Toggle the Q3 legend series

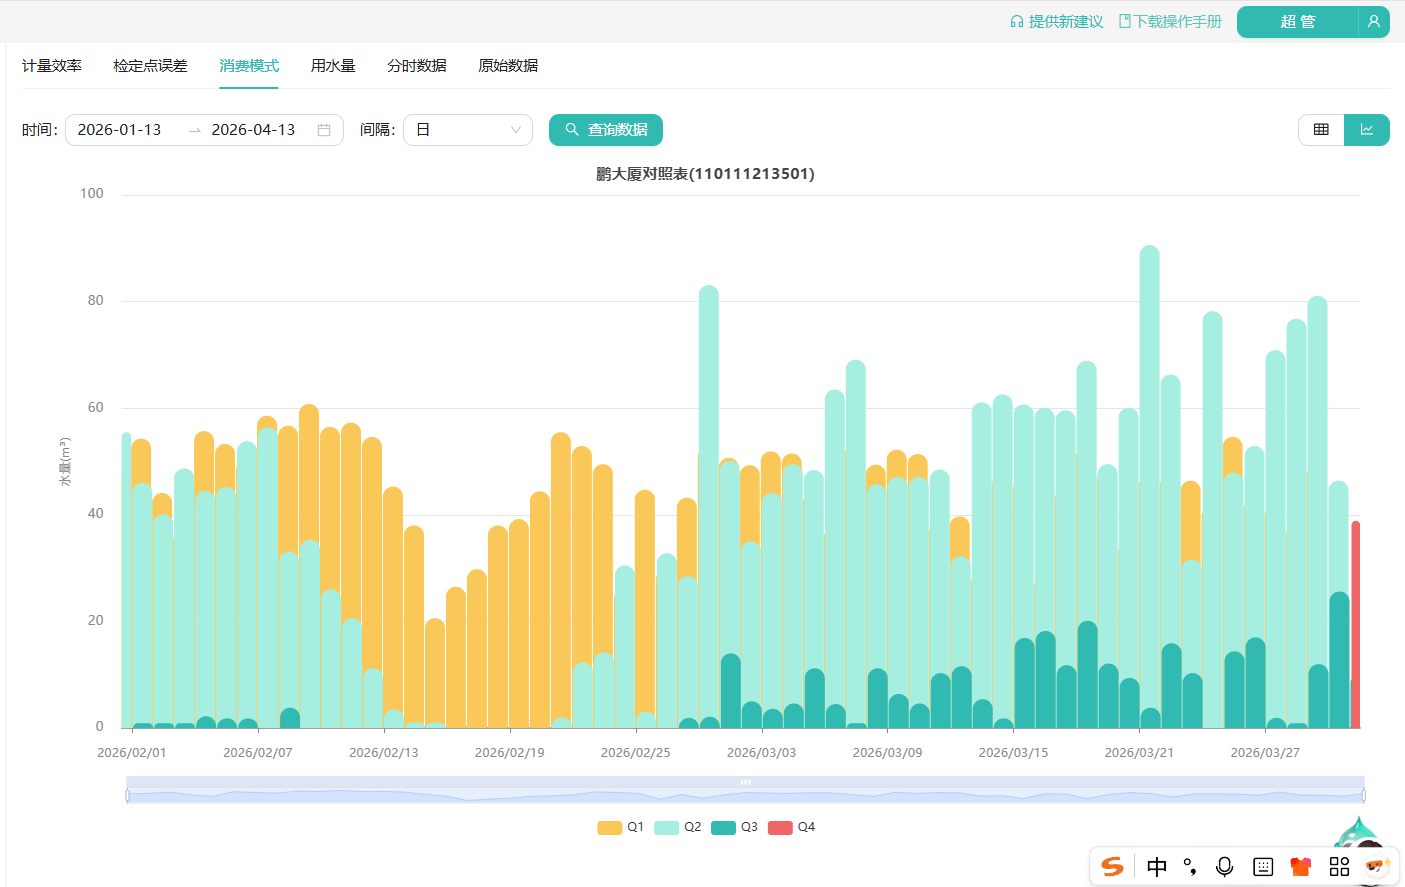click(x=734, y=828)
